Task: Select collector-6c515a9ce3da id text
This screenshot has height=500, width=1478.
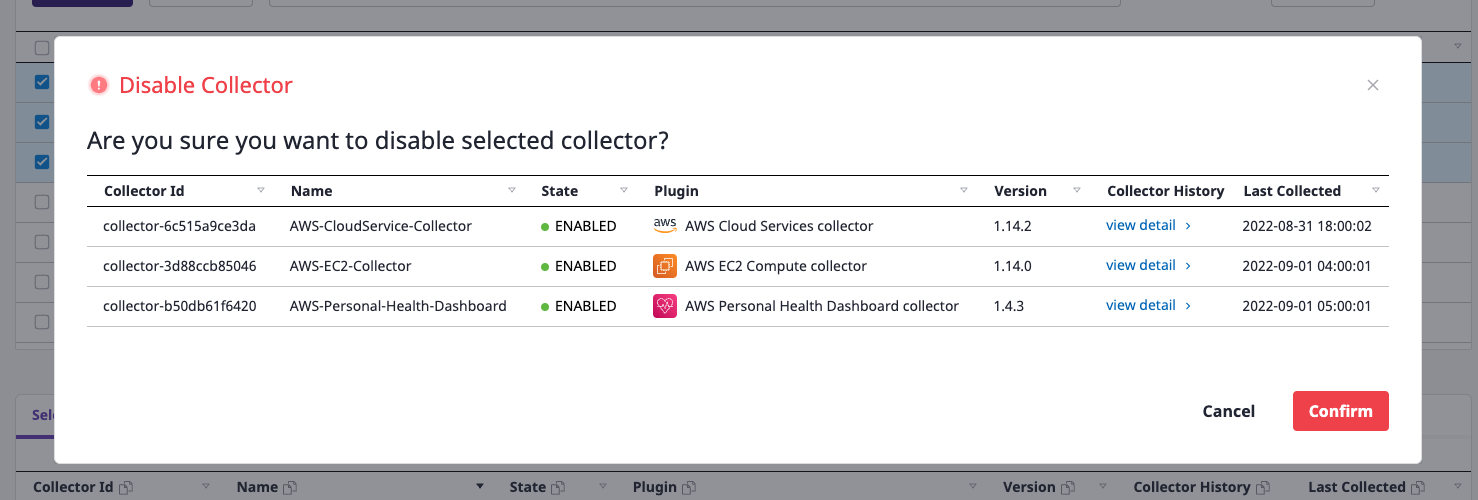Action: click(180, 226)
